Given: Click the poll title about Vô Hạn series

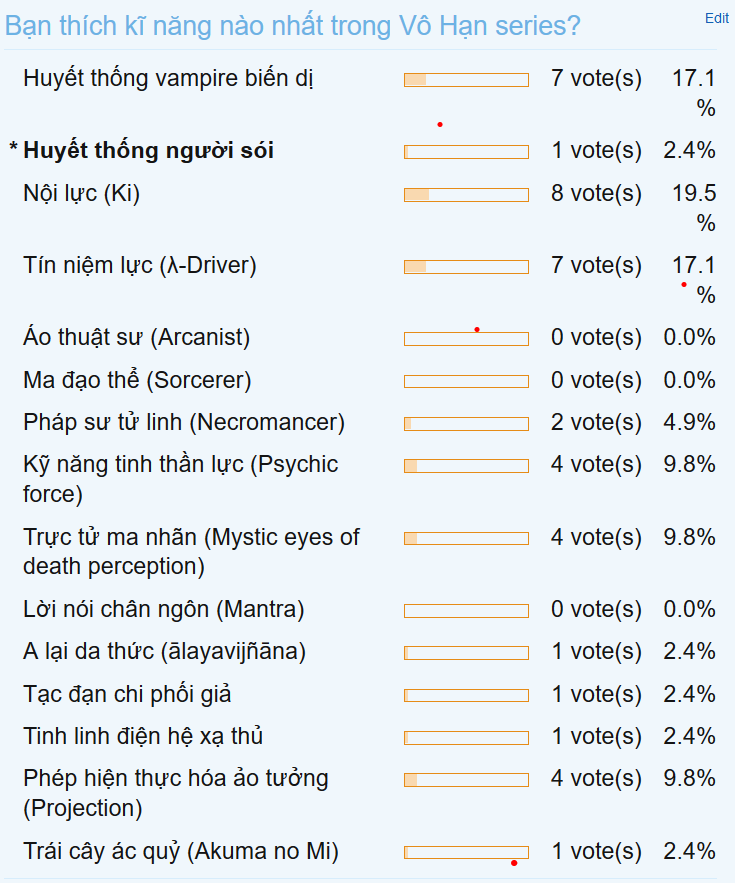Looking at the screenshot, I should tap(292, 26).
